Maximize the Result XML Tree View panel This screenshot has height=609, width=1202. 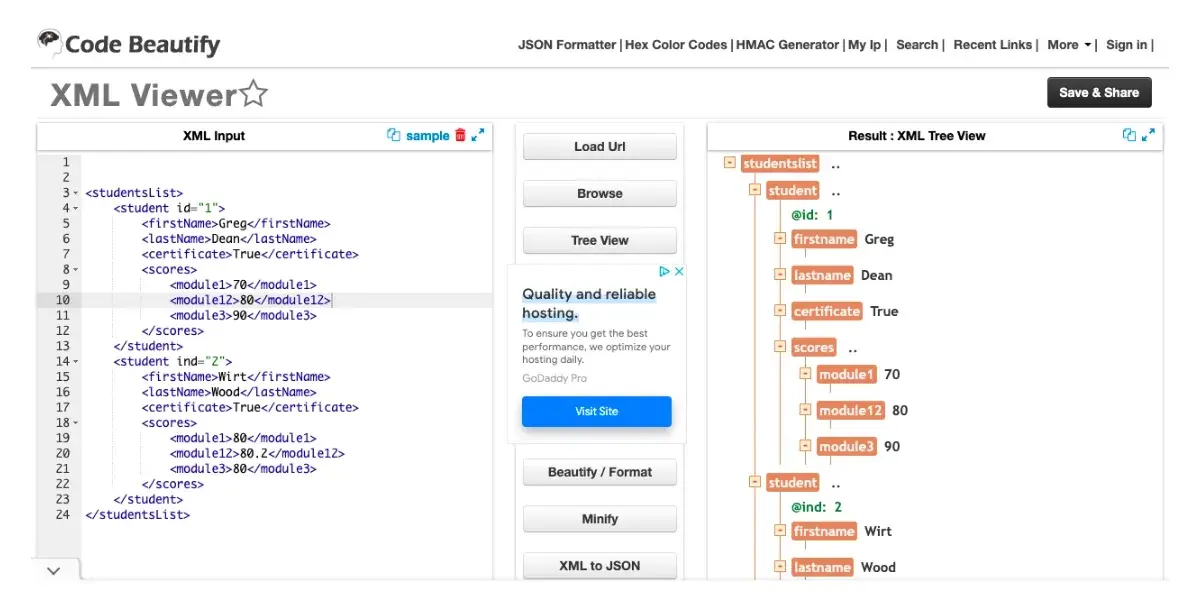click(1148, 135)
